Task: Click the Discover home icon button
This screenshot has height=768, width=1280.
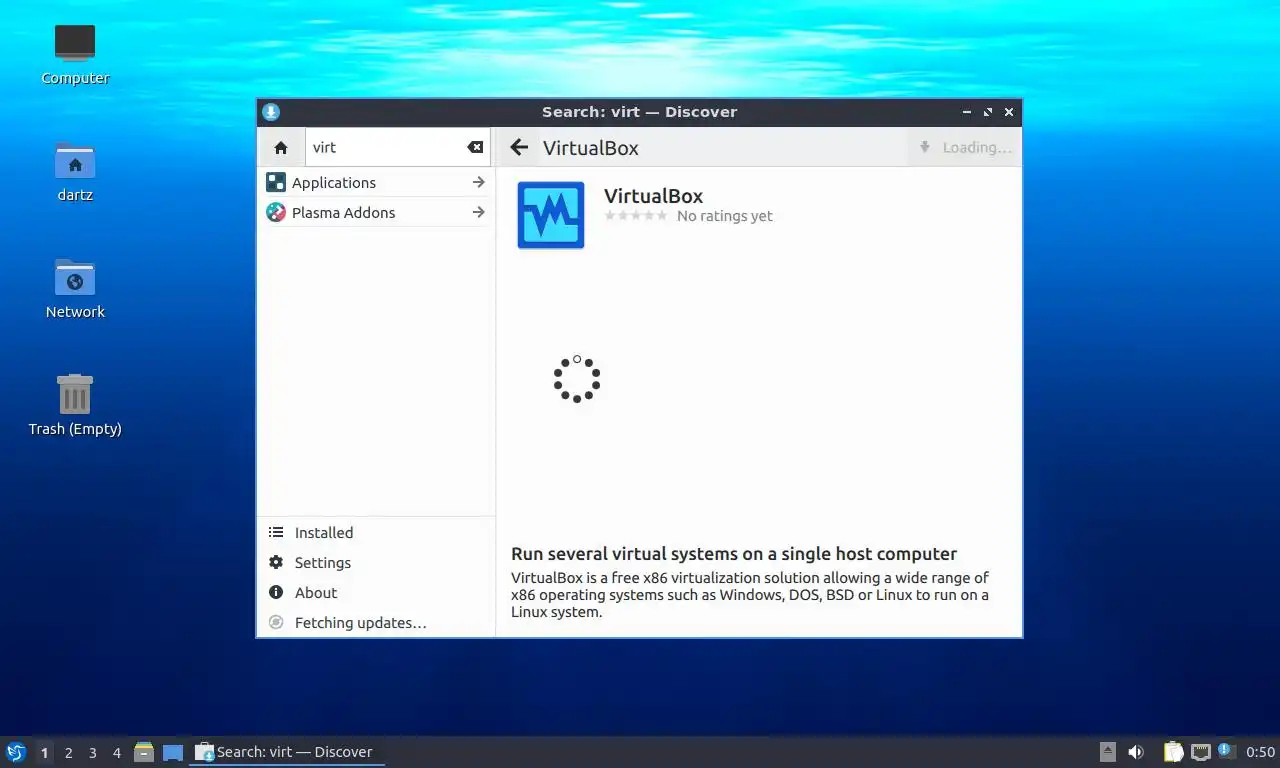Action: (x=281, y=147)
